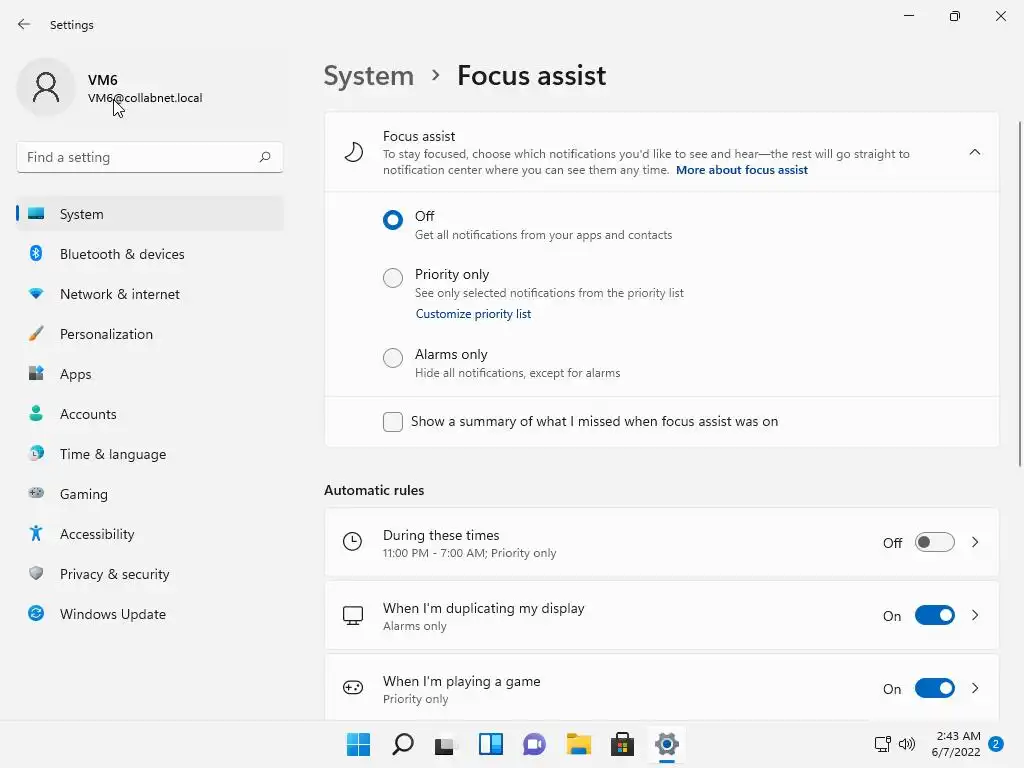
Task: Open File Explorer from the taskbar
Action: pyautogui.click(x=578, y=744)
